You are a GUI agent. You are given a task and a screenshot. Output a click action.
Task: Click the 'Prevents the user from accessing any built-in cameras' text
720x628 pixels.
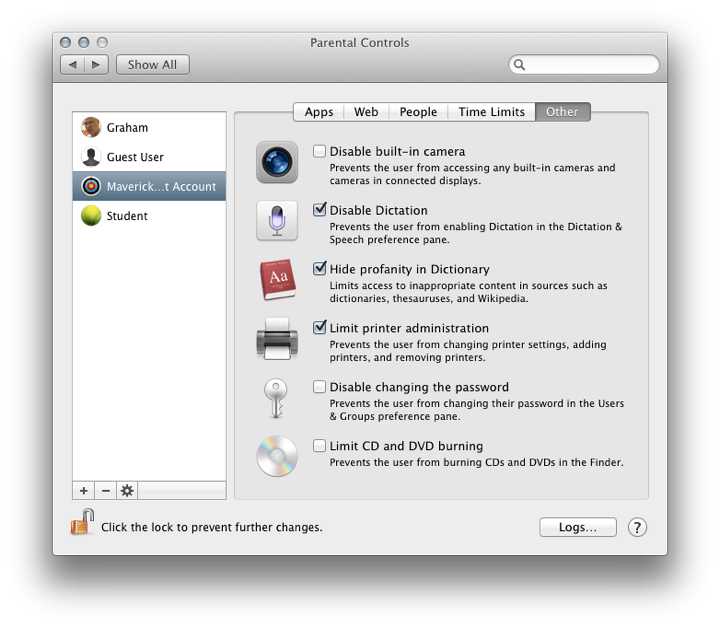click(472, 174)
